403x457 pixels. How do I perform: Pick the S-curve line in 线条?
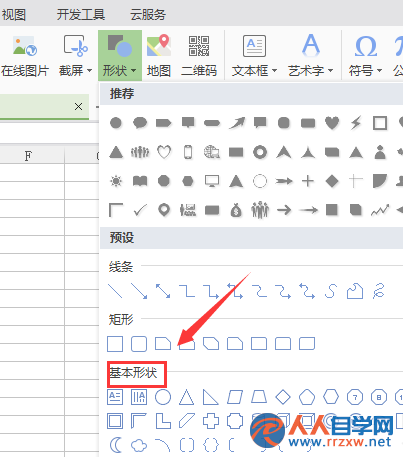tap(331, 291)
